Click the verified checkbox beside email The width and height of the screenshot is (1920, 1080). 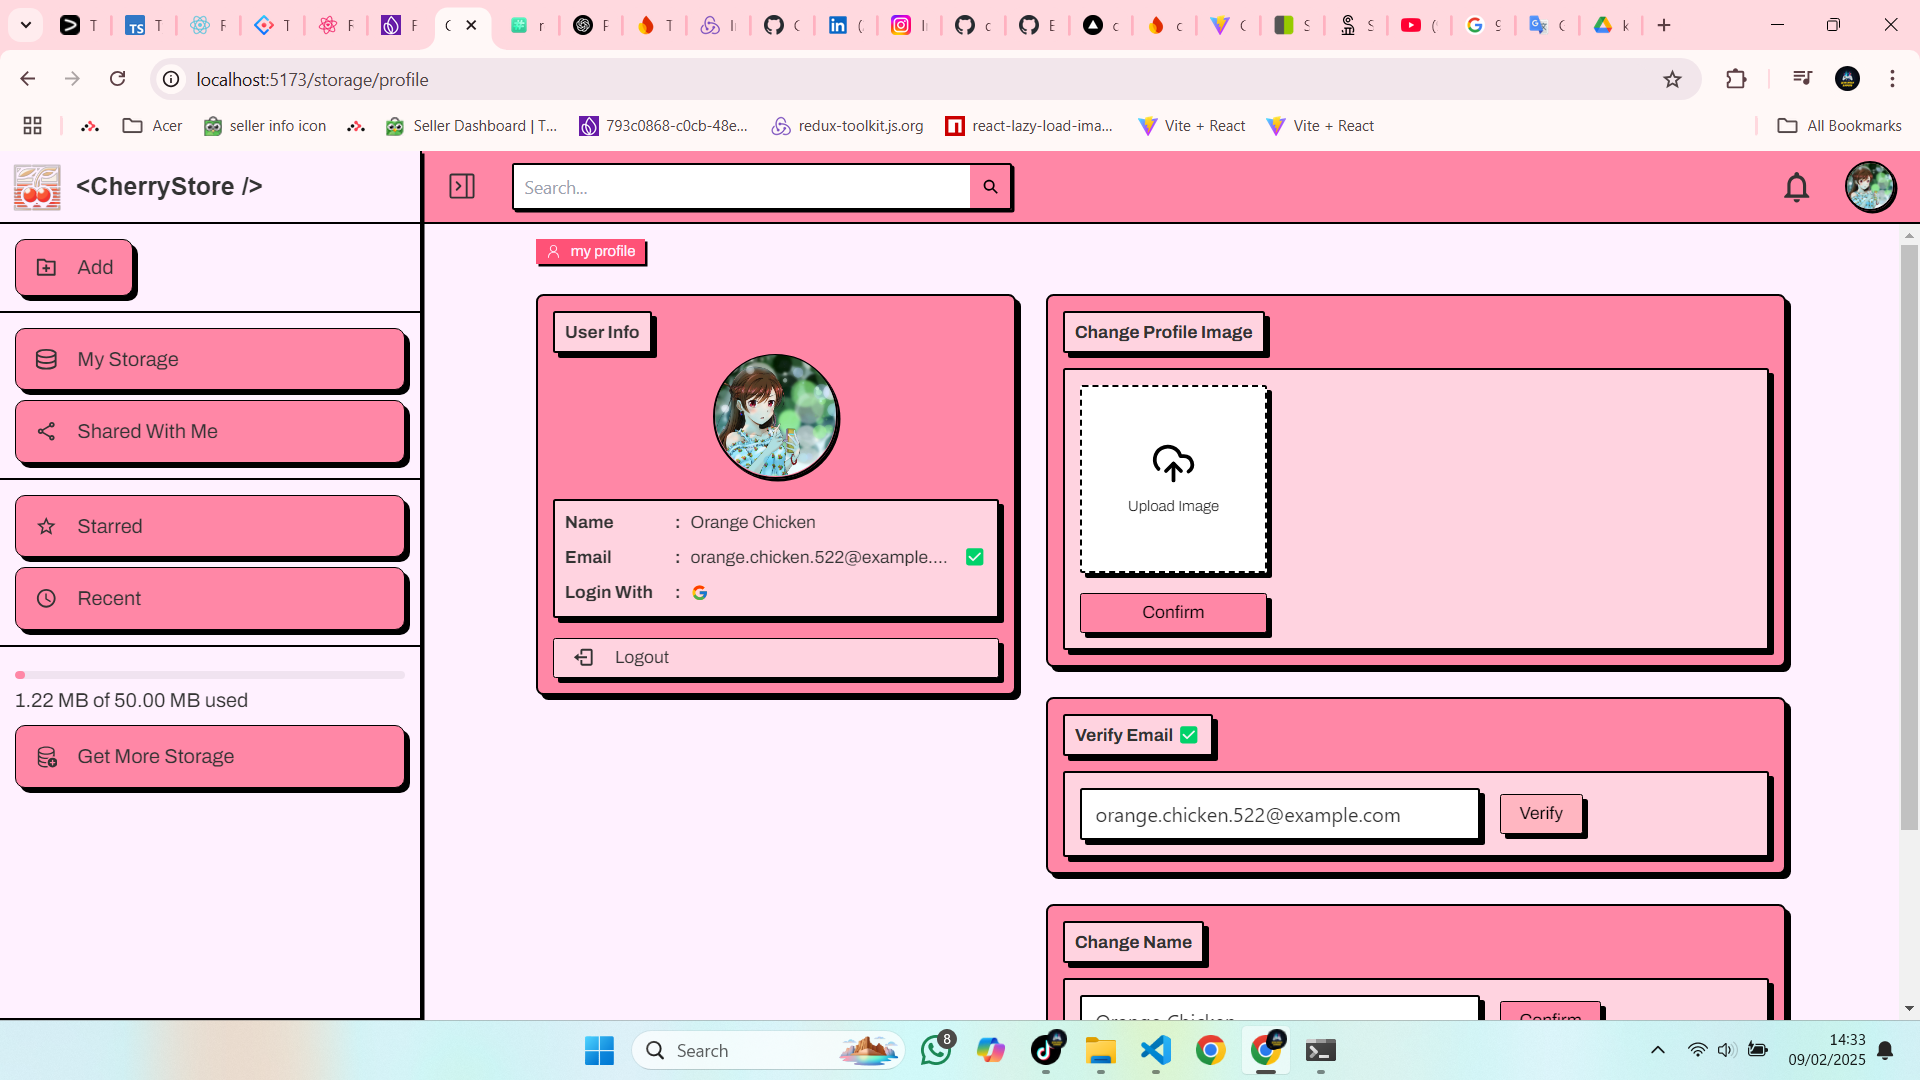[x=975, y=557]
